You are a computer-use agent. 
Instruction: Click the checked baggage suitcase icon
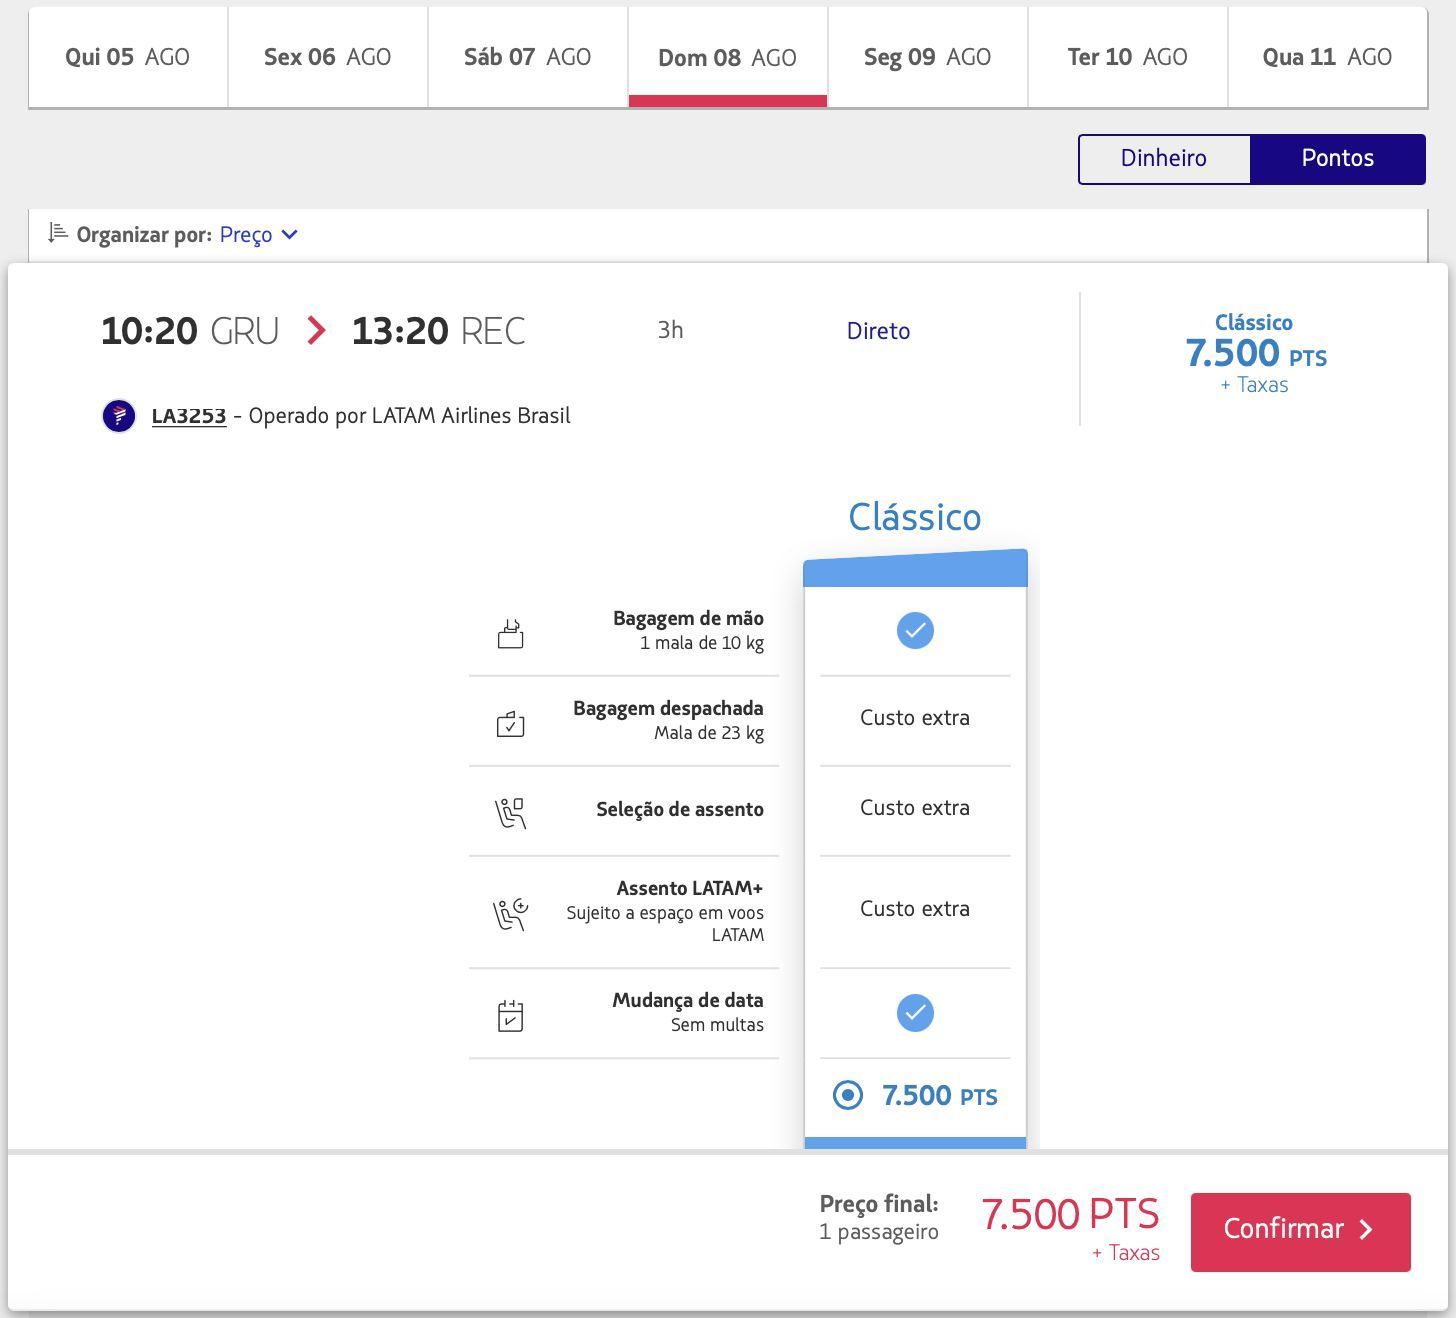(511, 724)
